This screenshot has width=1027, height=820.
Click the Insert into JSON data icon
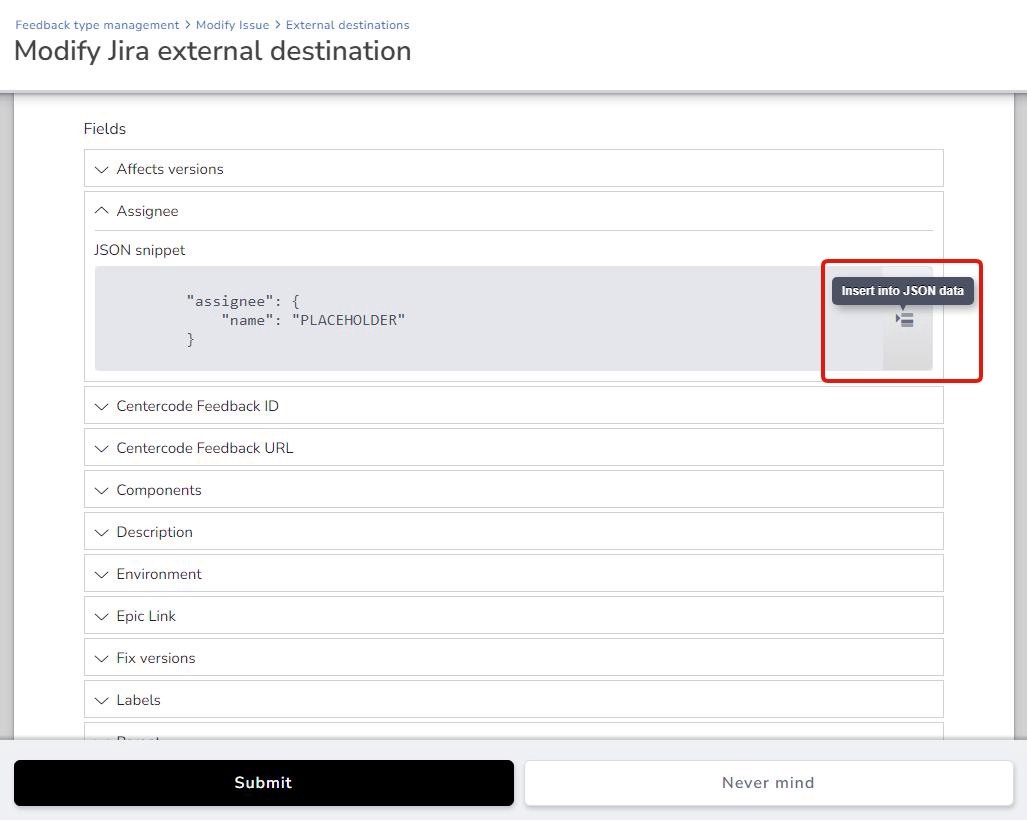[905, 320]
